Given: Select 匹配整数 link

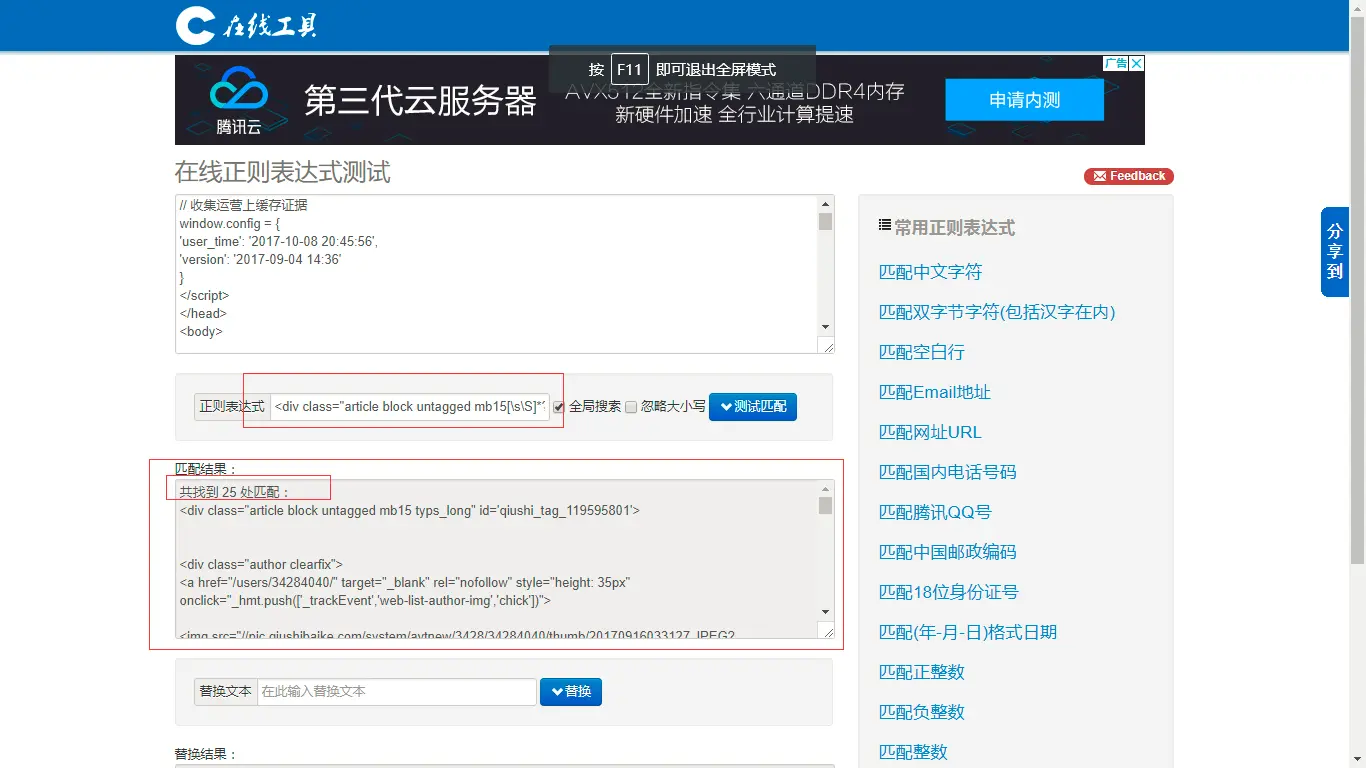Looking at the screenshot, I should (x=913, y=752).
